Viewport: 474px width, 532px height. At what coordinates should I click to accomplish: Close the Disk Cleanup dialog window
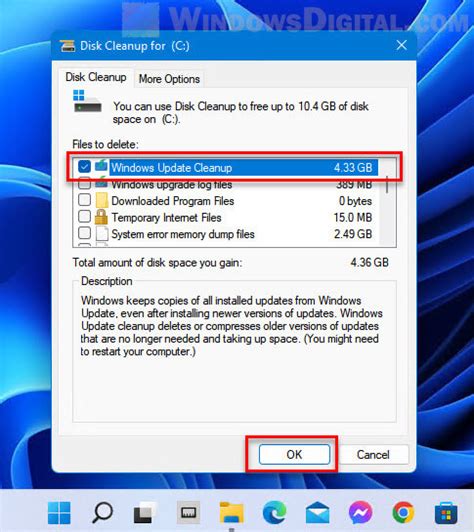pyautogui.click(x=402, y=45)
